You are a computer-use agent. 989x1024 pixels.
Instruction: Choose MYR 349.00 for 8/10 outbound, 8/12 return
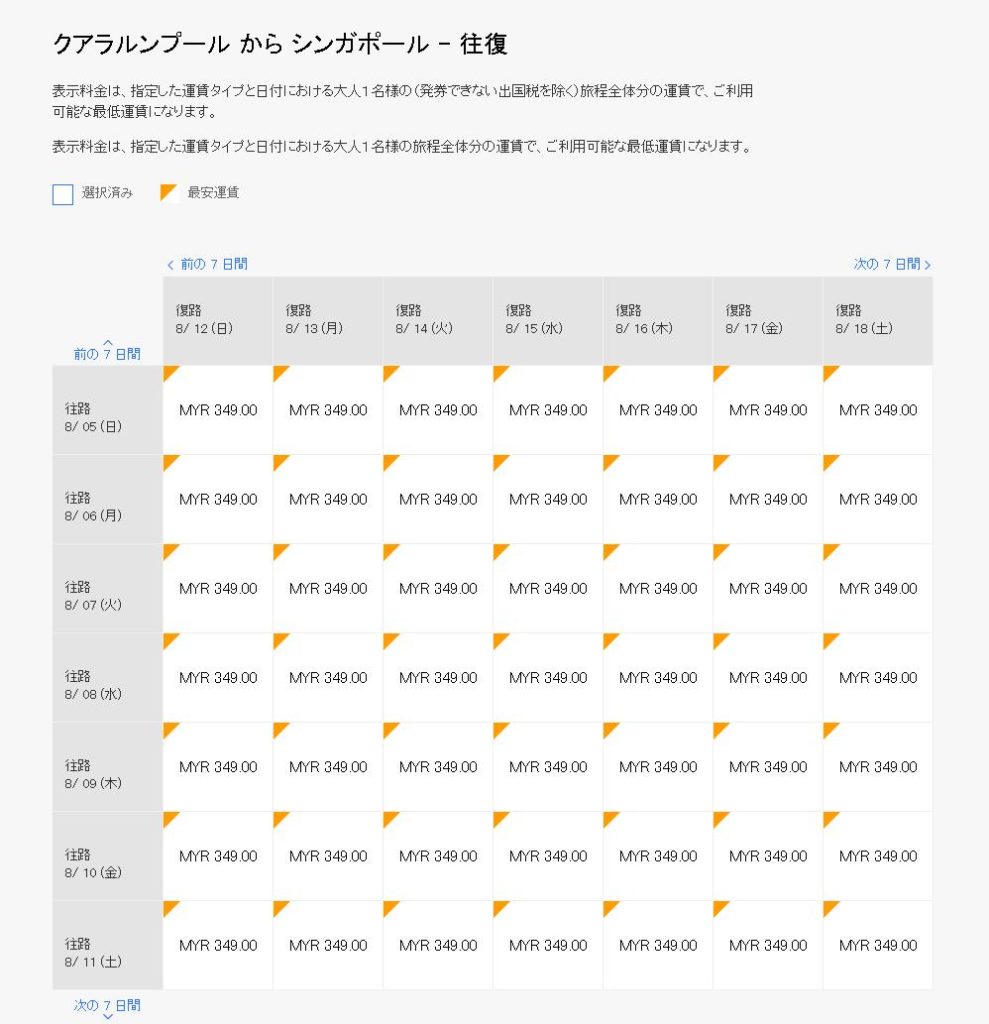point(218,856)
